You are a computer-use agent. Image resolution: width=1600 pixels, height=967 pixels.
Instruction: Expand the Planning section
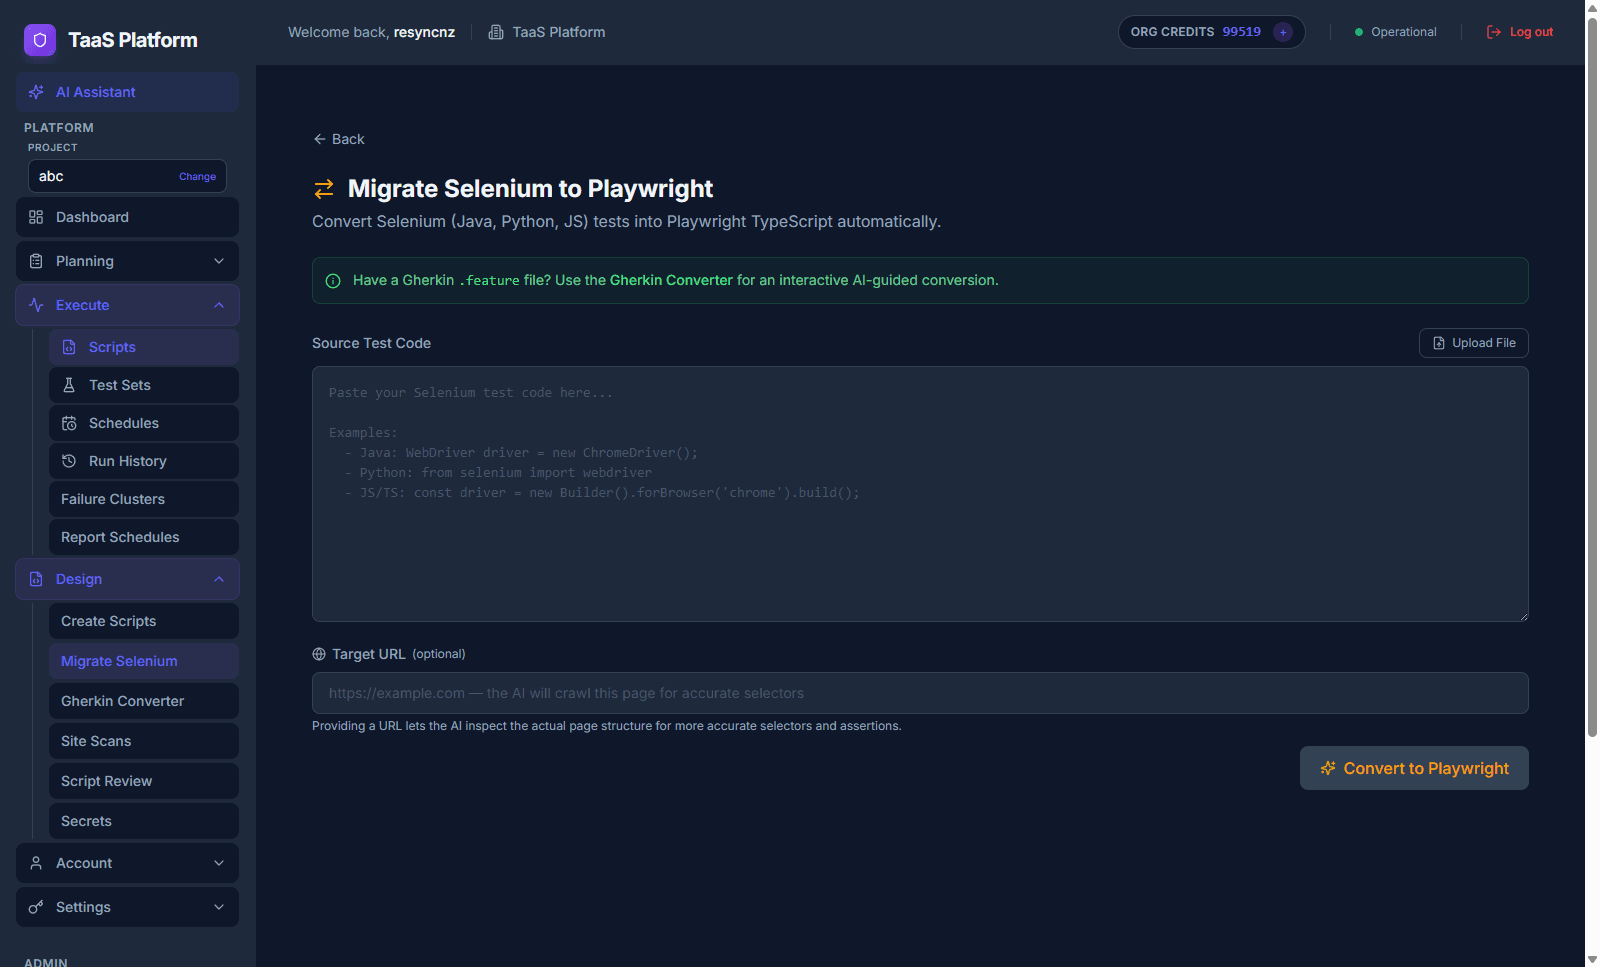(127, 261)
